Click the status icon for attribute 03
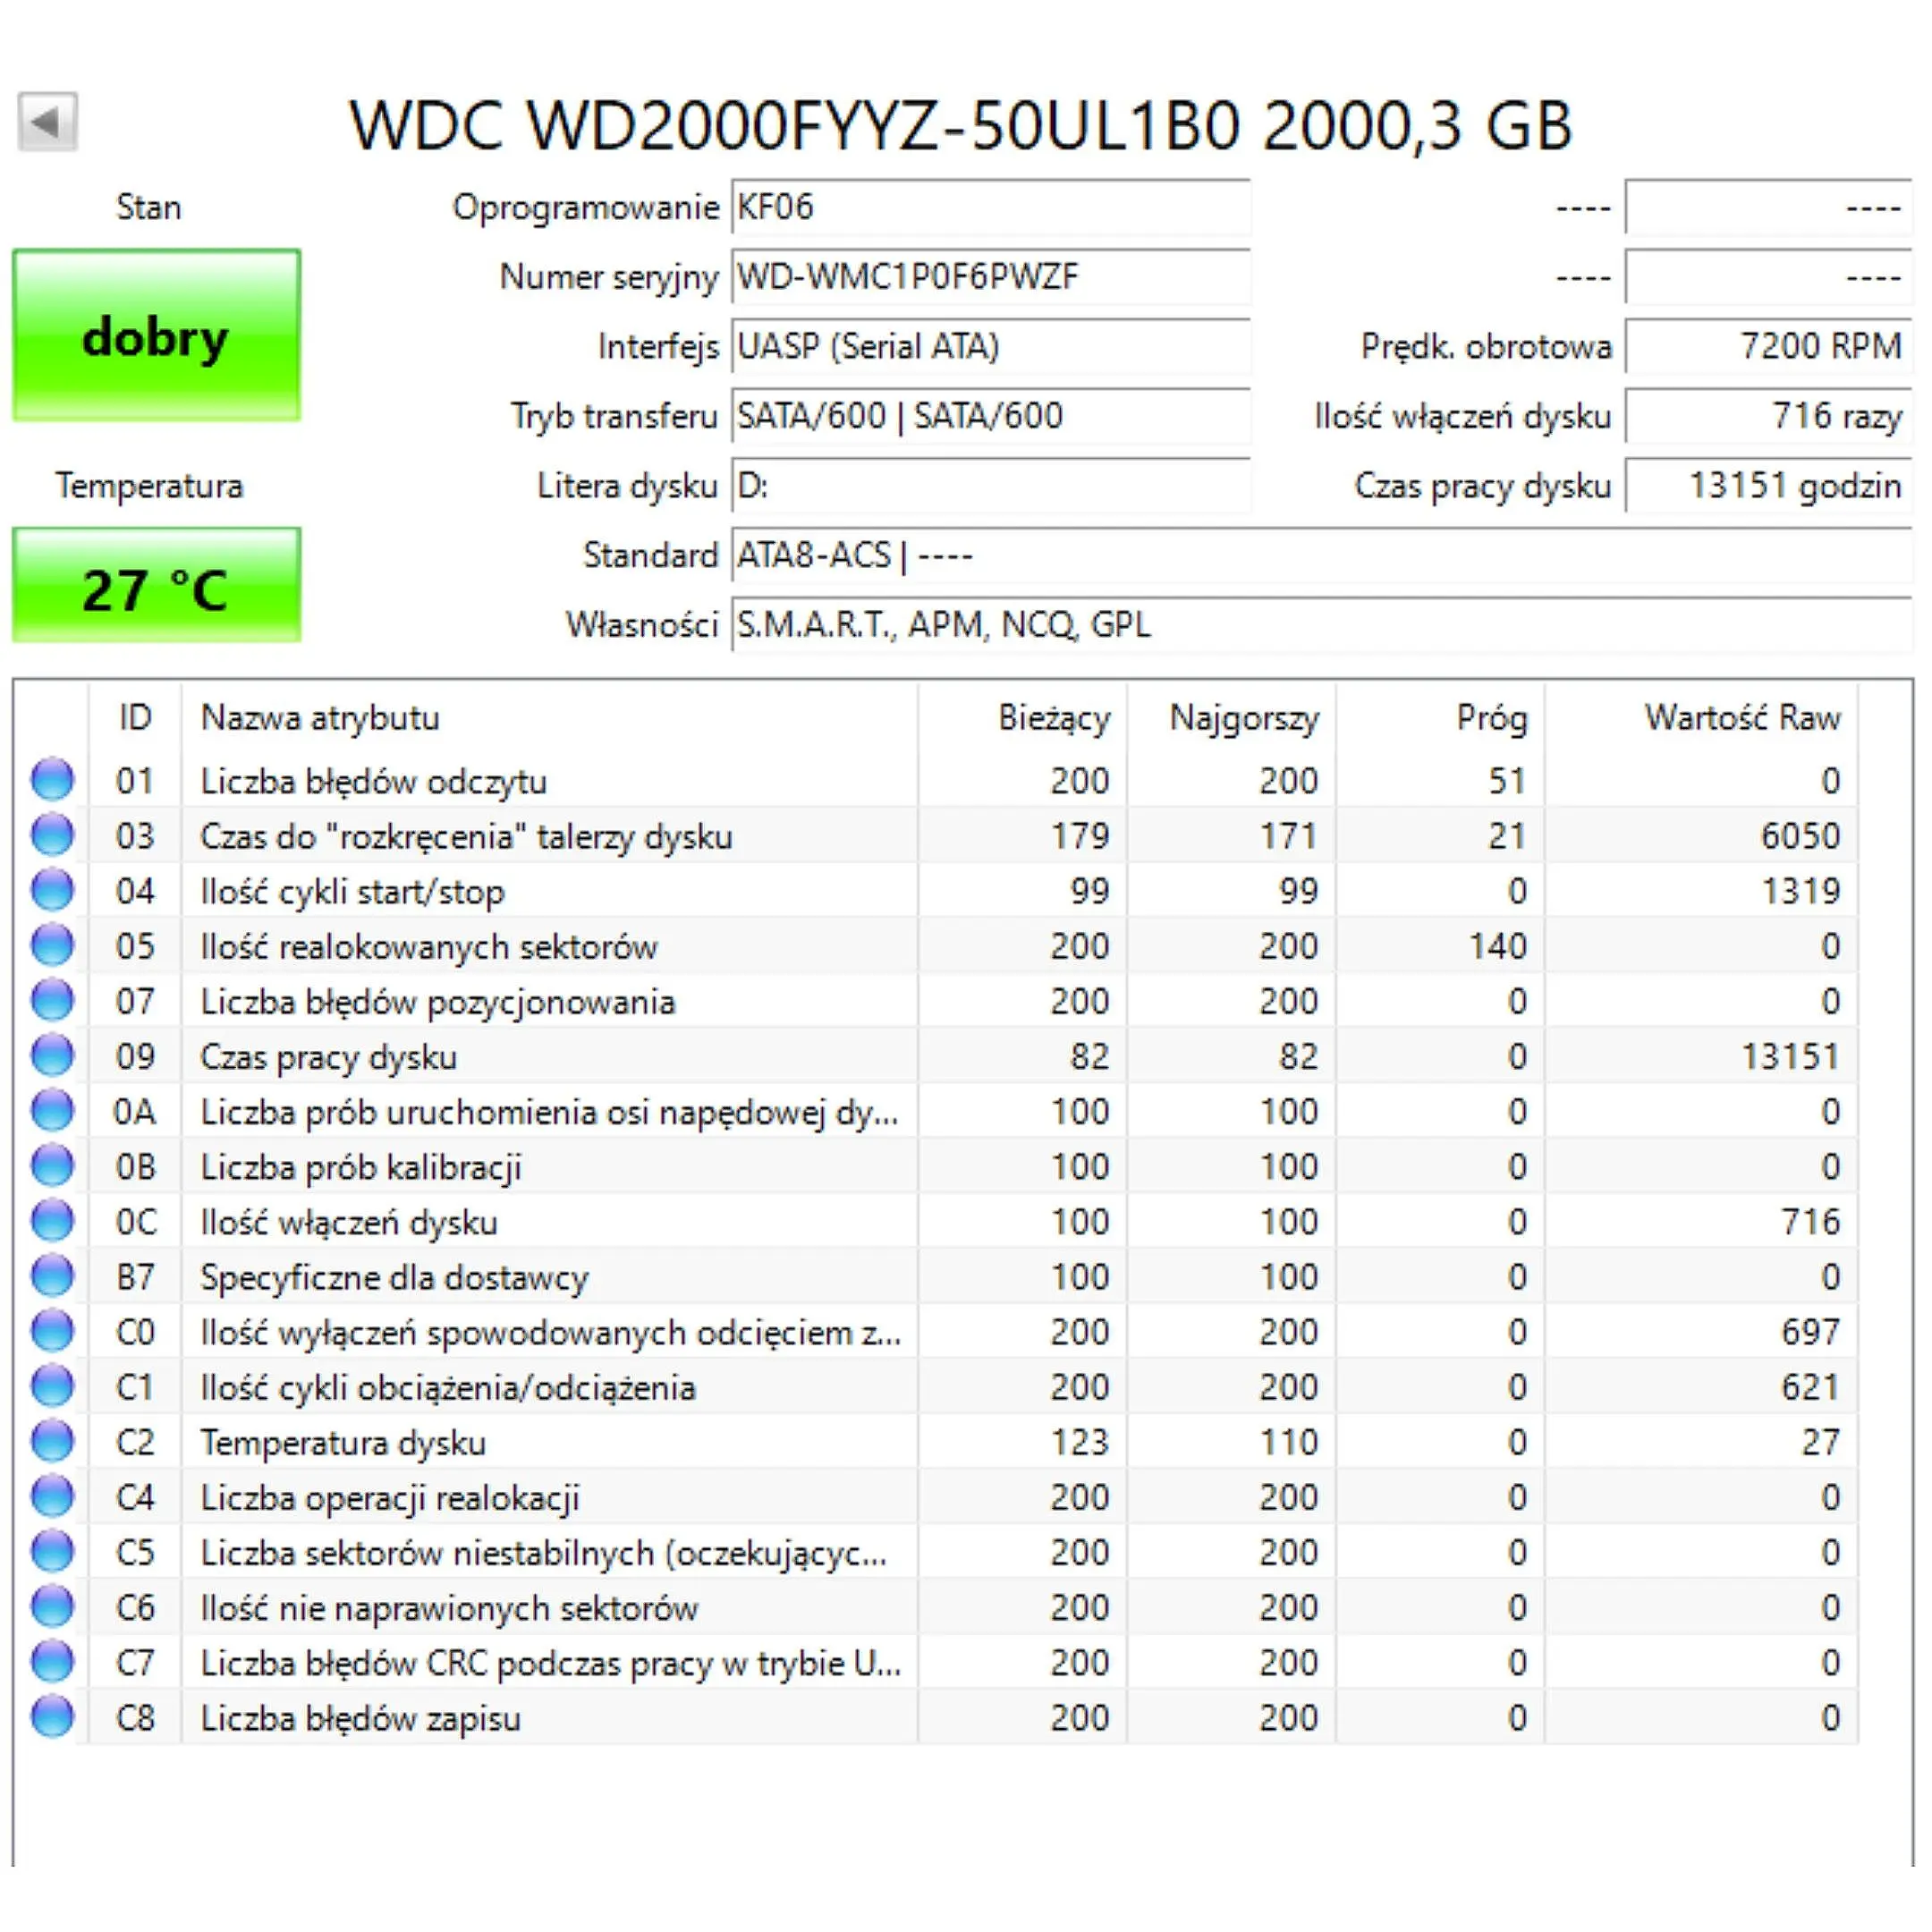The height and width of the screenshot is (1932, 1932). tap(52, 835)
